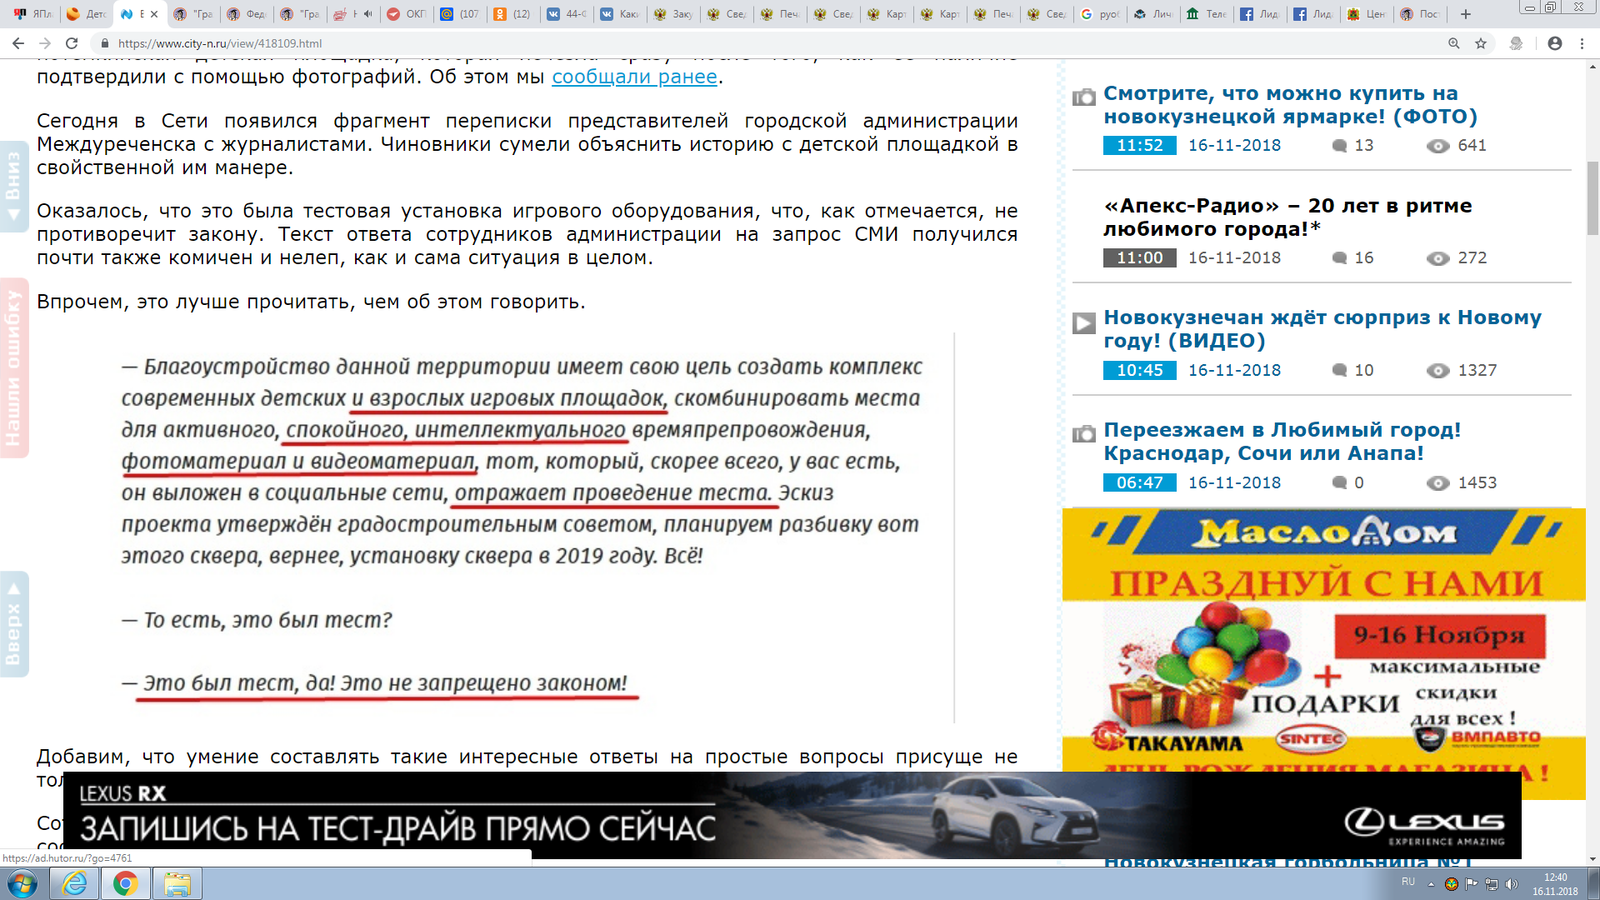1600x900 pixels.
Task: Open the Chrome three-dot menu
Action: click(x=1582, y=43)
